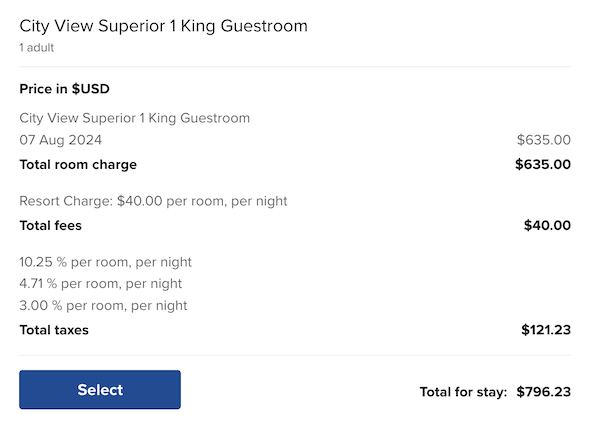
Task: Click the blue Select button
Action: [x=100, y=389]
